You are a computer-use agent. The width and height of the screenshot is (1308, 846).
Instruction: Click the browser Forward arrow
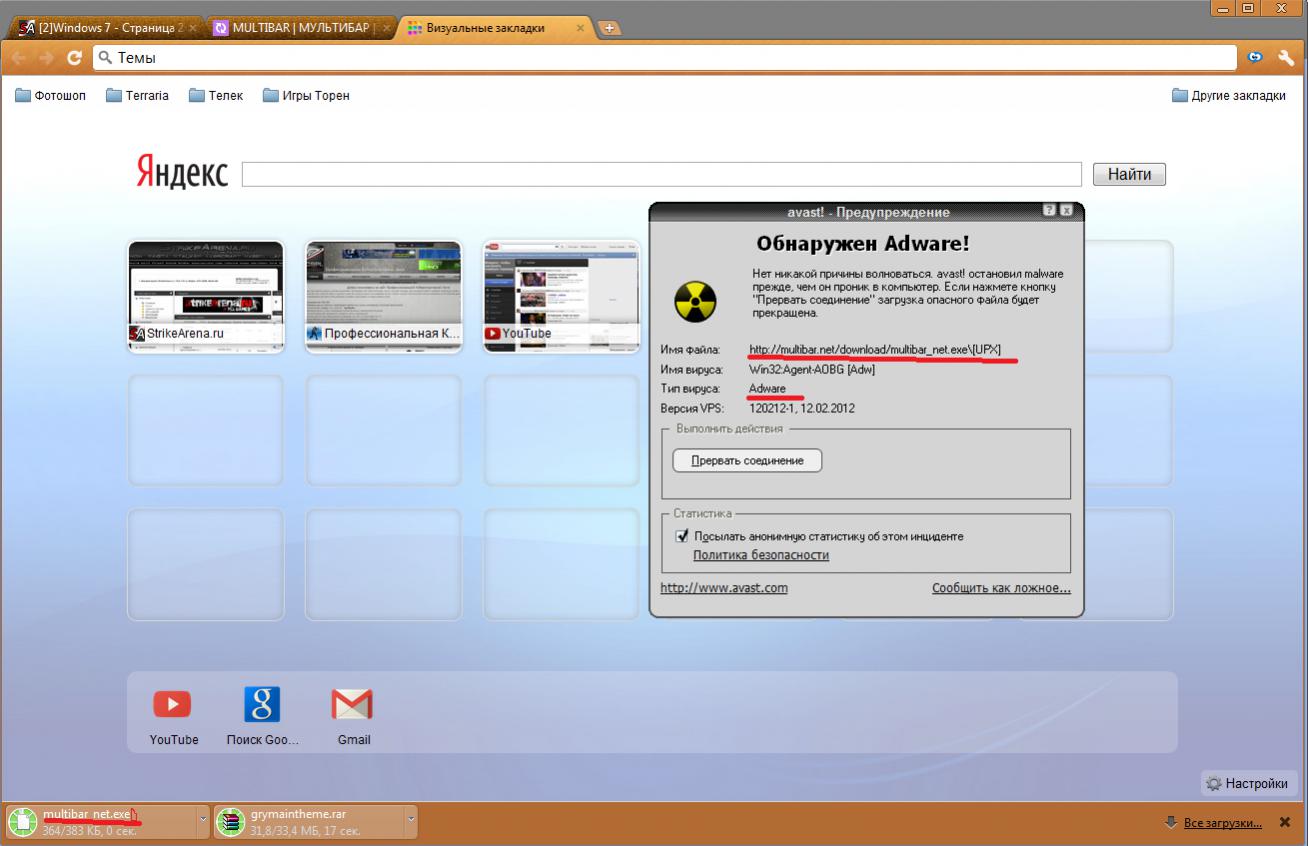click(x=46, y=58)
